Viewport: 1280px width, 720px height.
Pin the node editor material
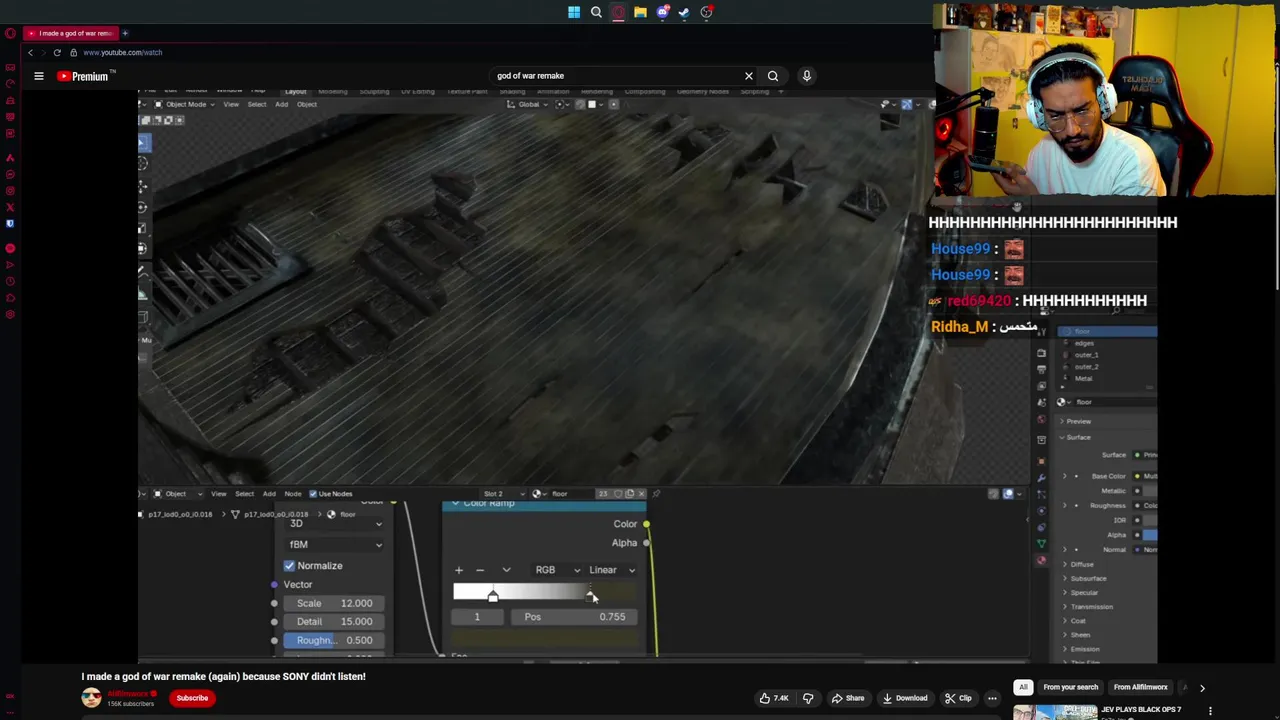pyautogui.click(x=656, y=494)
